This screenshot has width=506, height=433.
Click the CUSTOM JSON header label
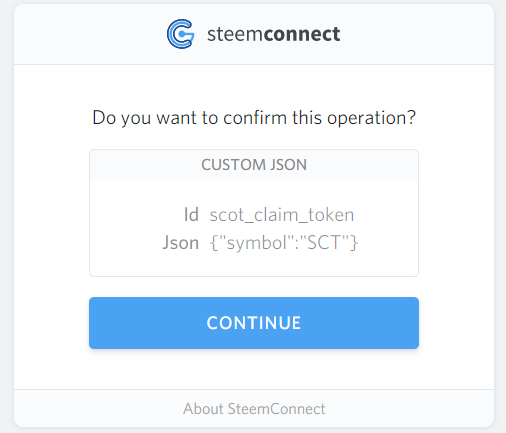point(254,165)
